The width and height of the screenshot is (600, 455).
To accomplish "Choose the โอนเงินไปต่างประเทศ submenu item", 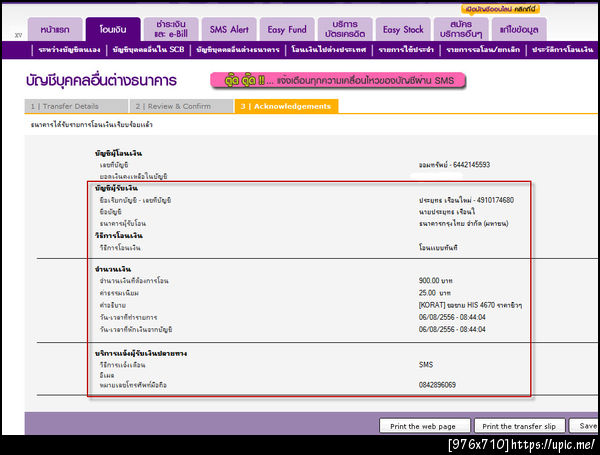I will (329, 50).
